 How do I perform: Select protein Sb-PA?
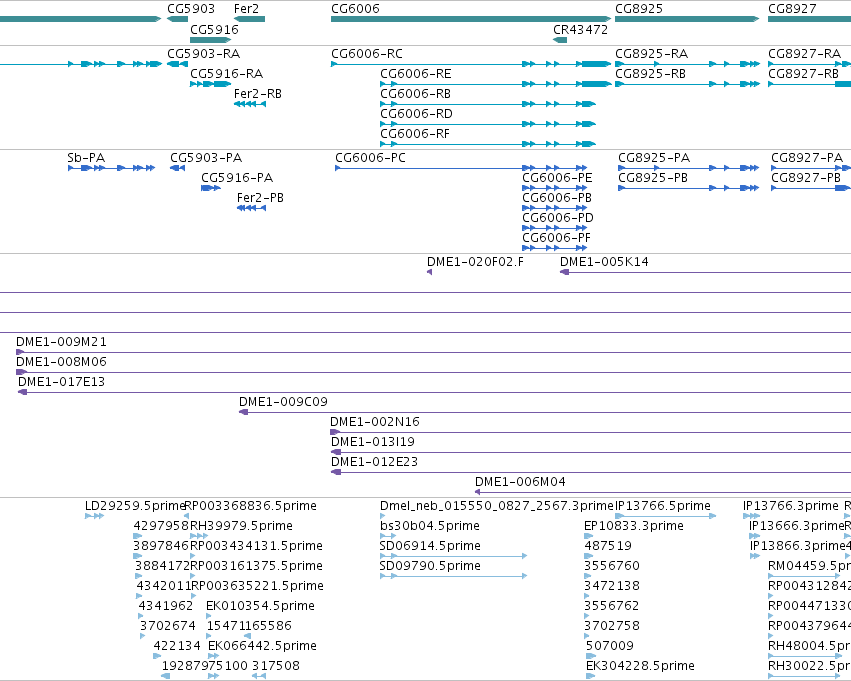(x=86, y=158)
